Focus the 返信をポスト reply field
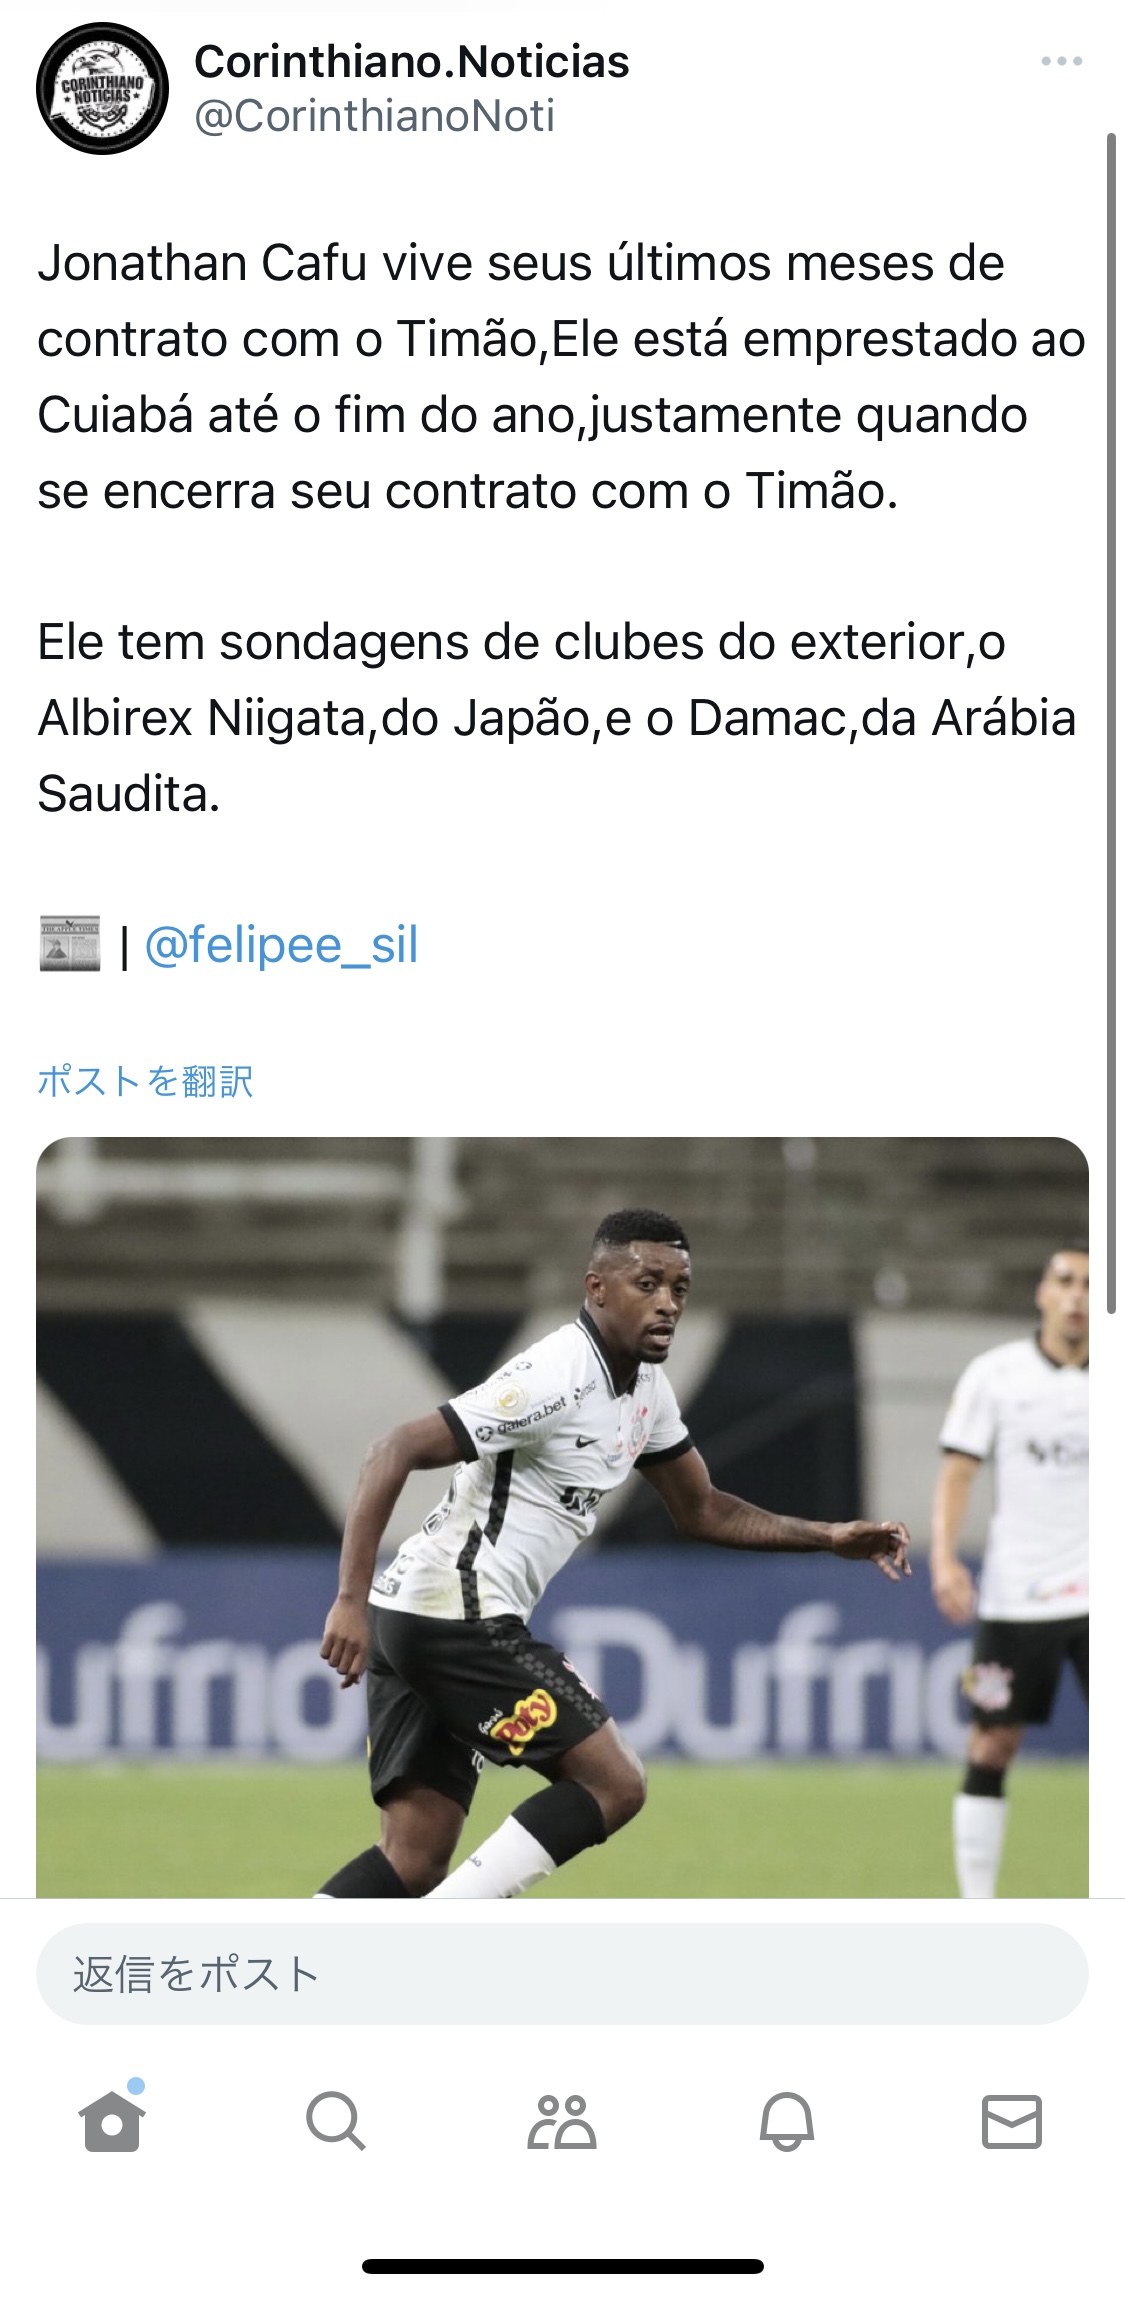 pos(562,1974)
